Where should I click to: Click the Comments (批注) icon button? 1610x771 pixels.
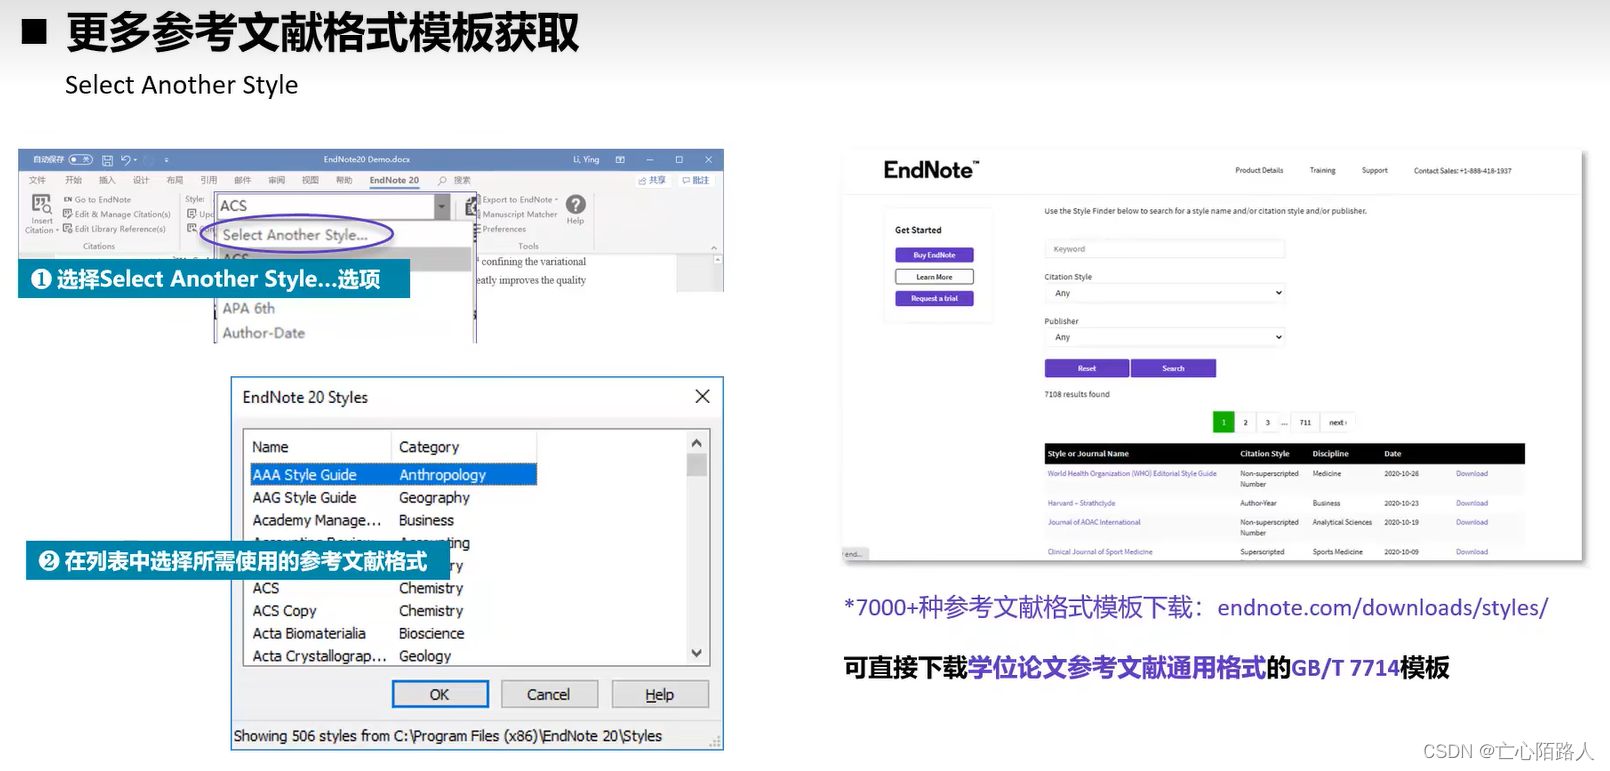point(696,181)
